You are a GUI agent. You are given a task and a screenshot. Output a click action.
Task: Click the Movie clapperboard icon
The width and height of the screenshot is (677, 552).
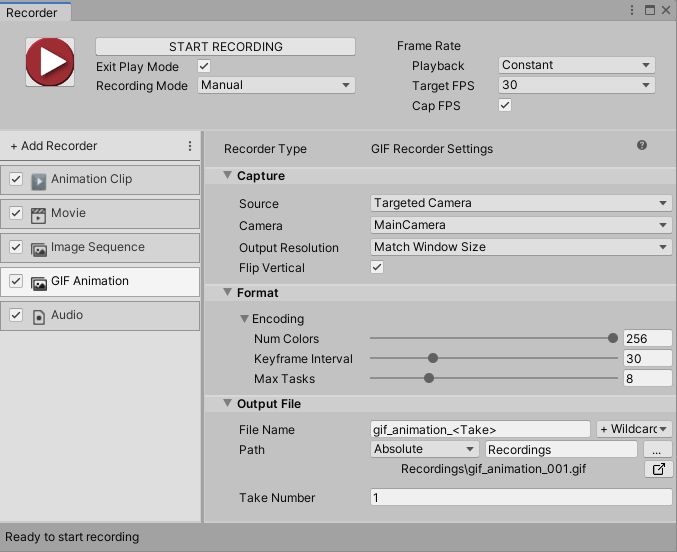click(x=38, y=215)
